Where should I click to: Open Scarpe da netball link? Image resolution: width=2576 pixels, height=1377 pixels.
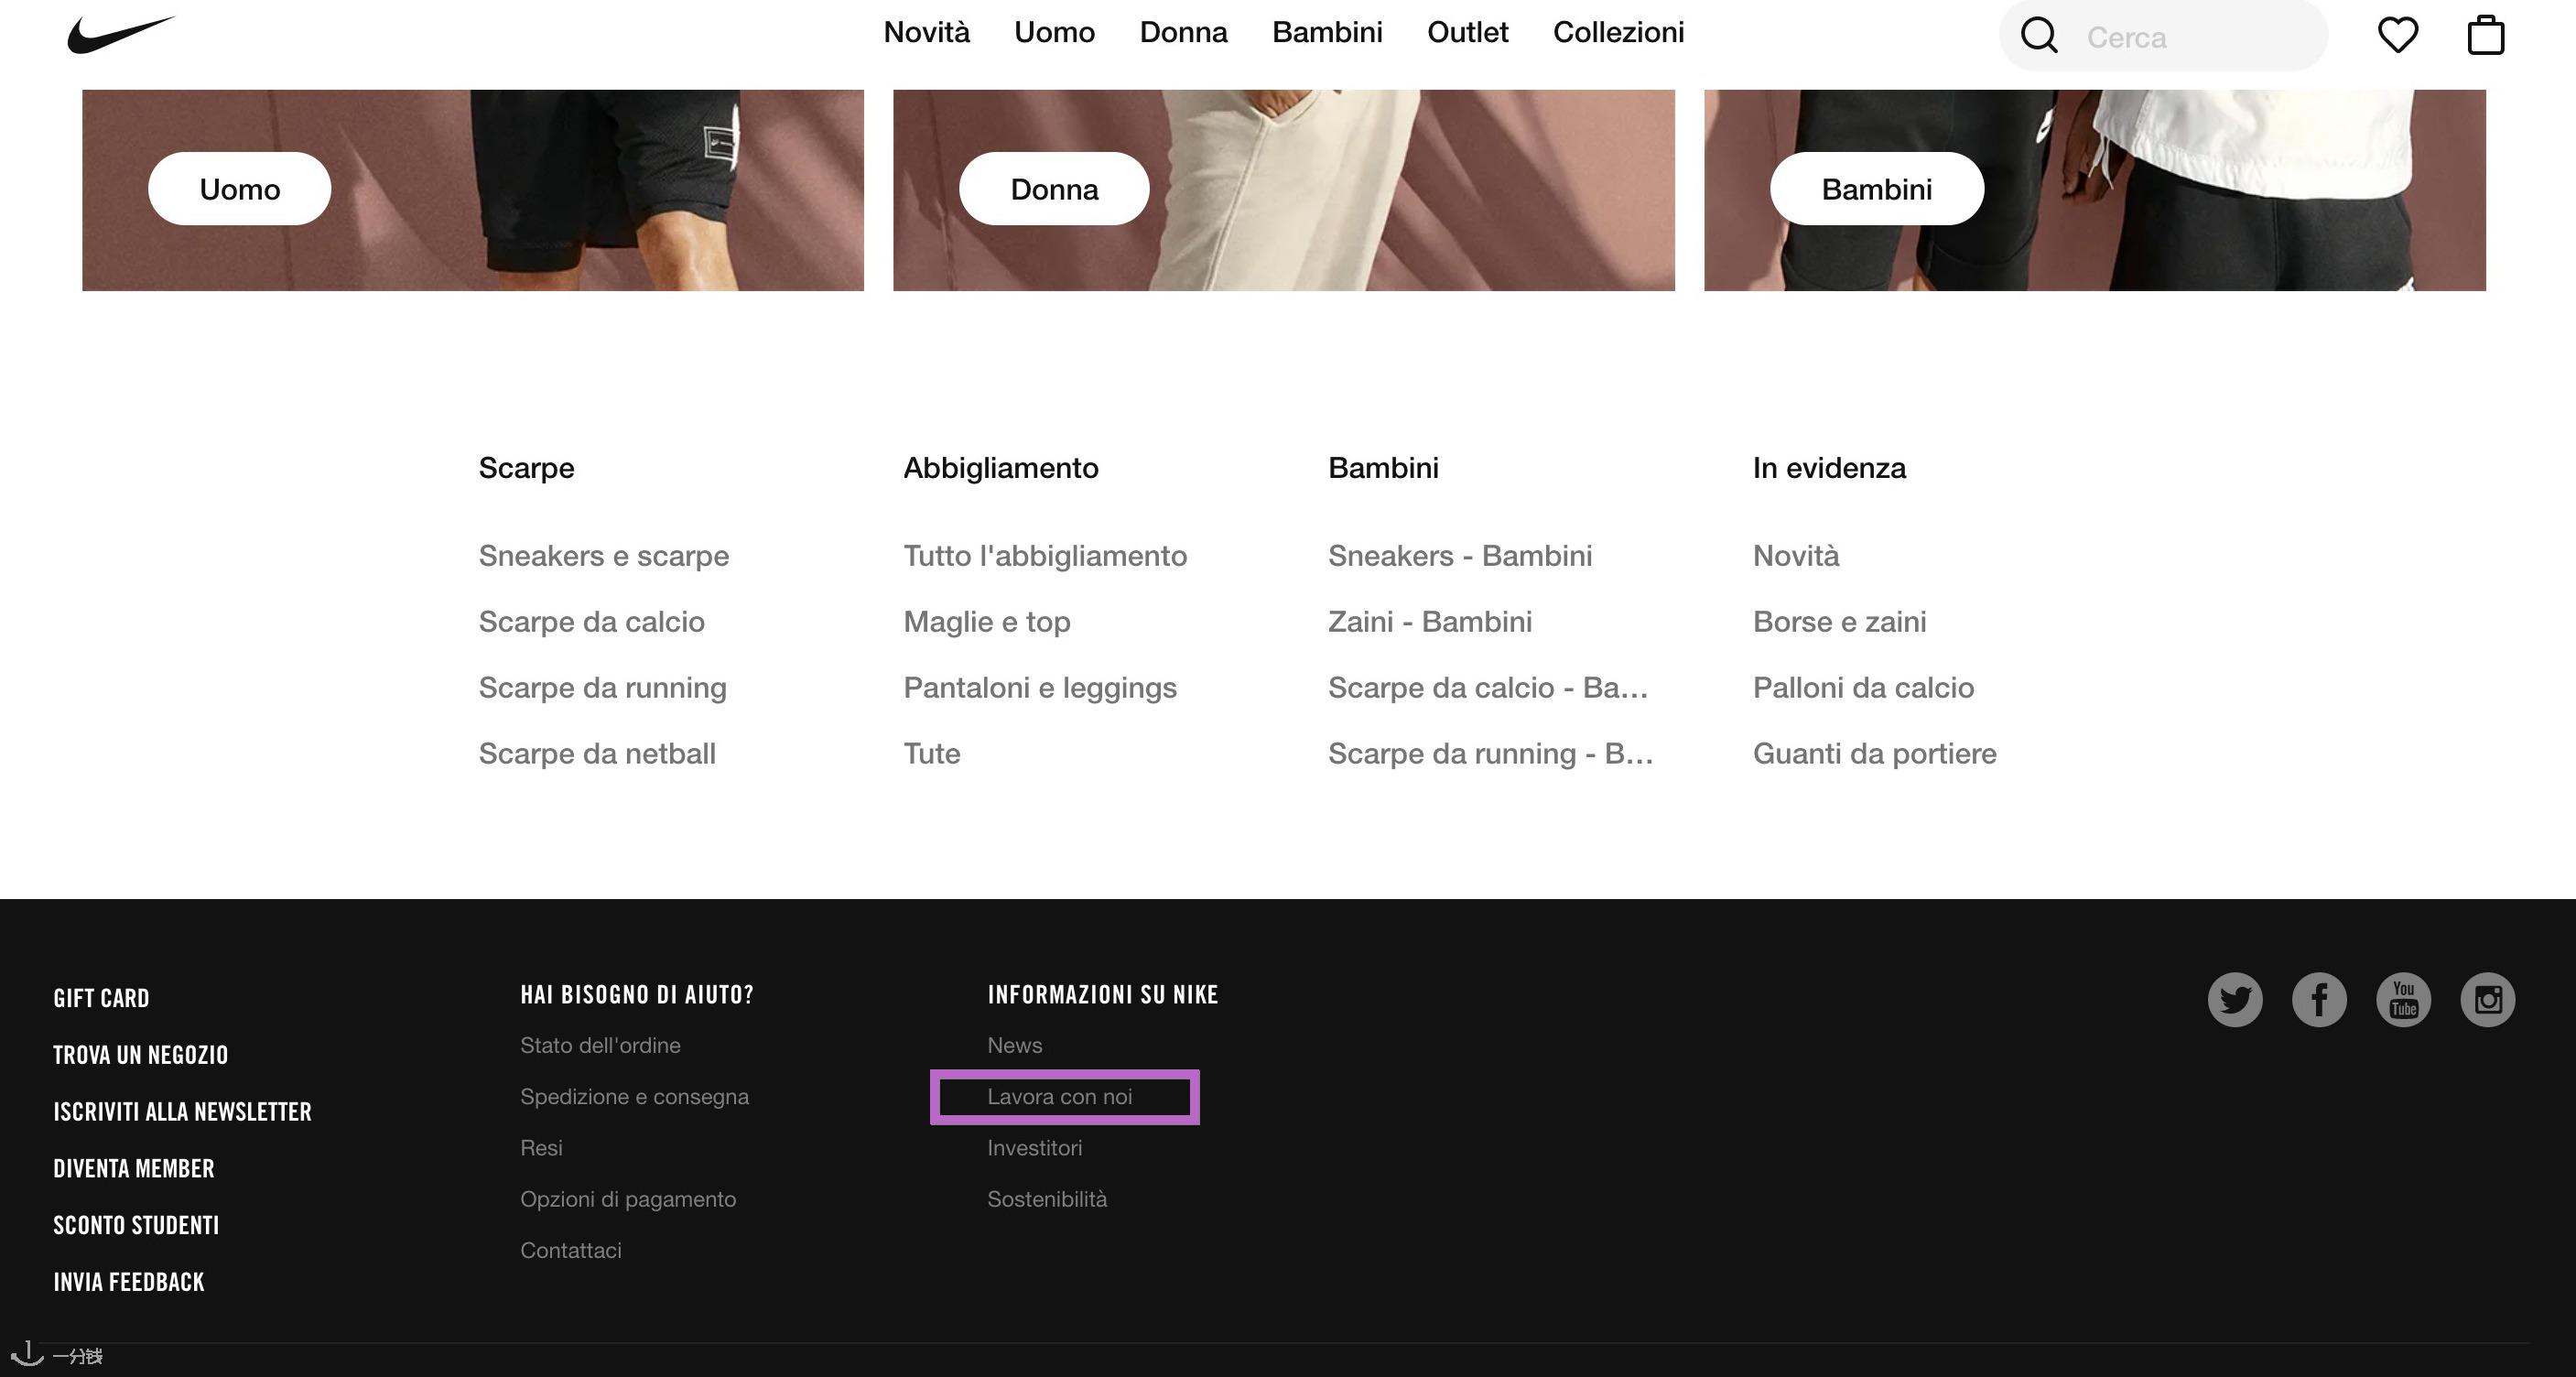click(597, 754)
